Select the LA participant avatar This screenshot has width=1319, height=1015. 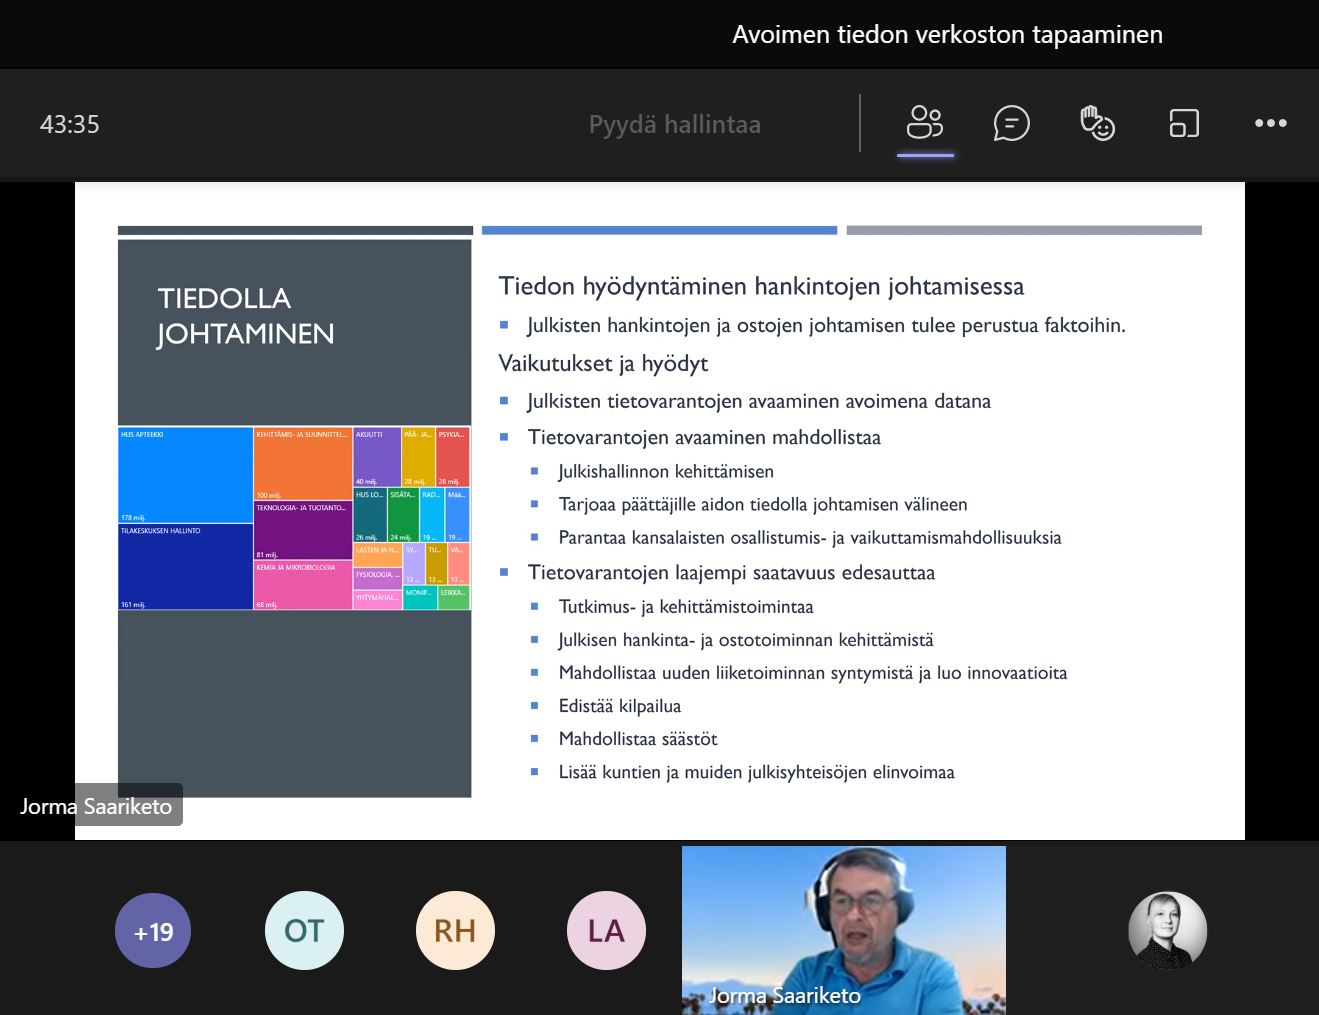[606, 931]
